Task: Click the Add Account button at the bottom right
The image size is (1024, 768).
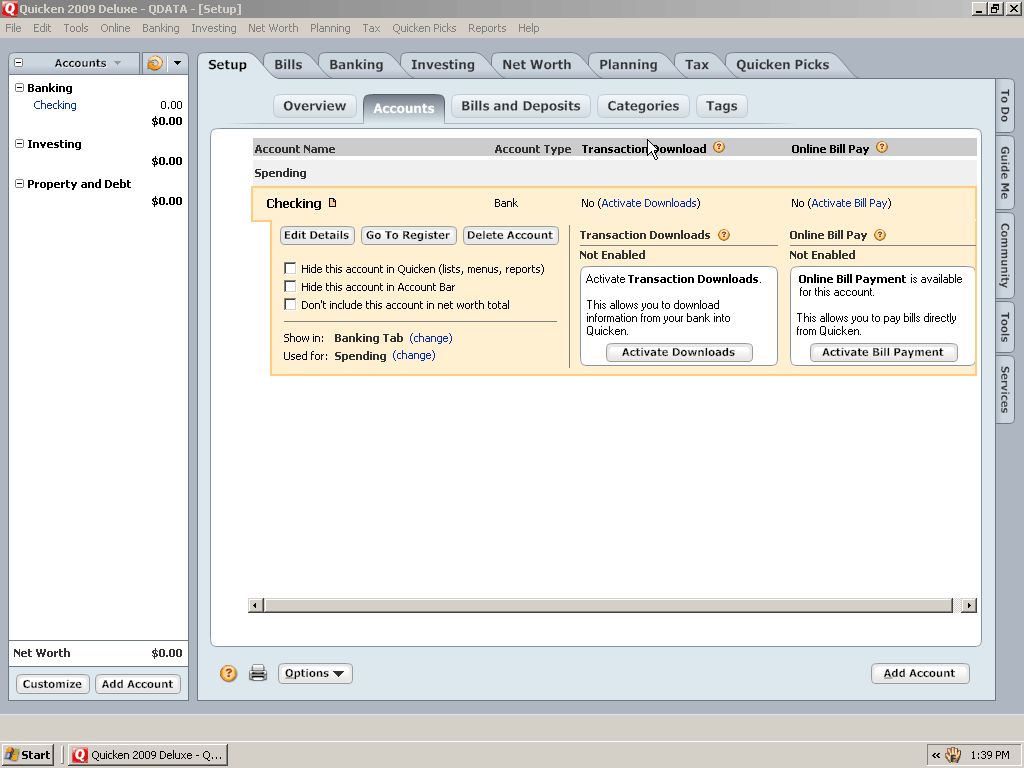Action: point(920,673)
